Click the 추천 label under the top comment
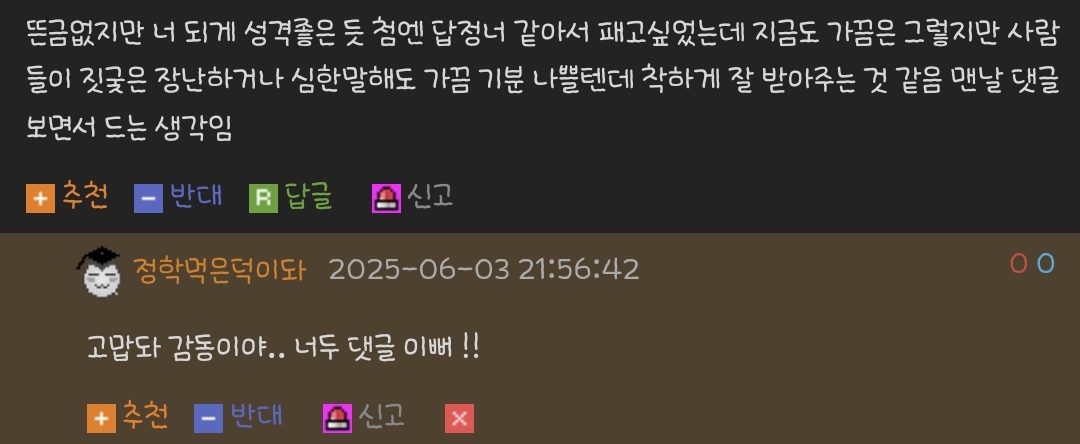The image size is (1080, 444). tap(85, 196)
